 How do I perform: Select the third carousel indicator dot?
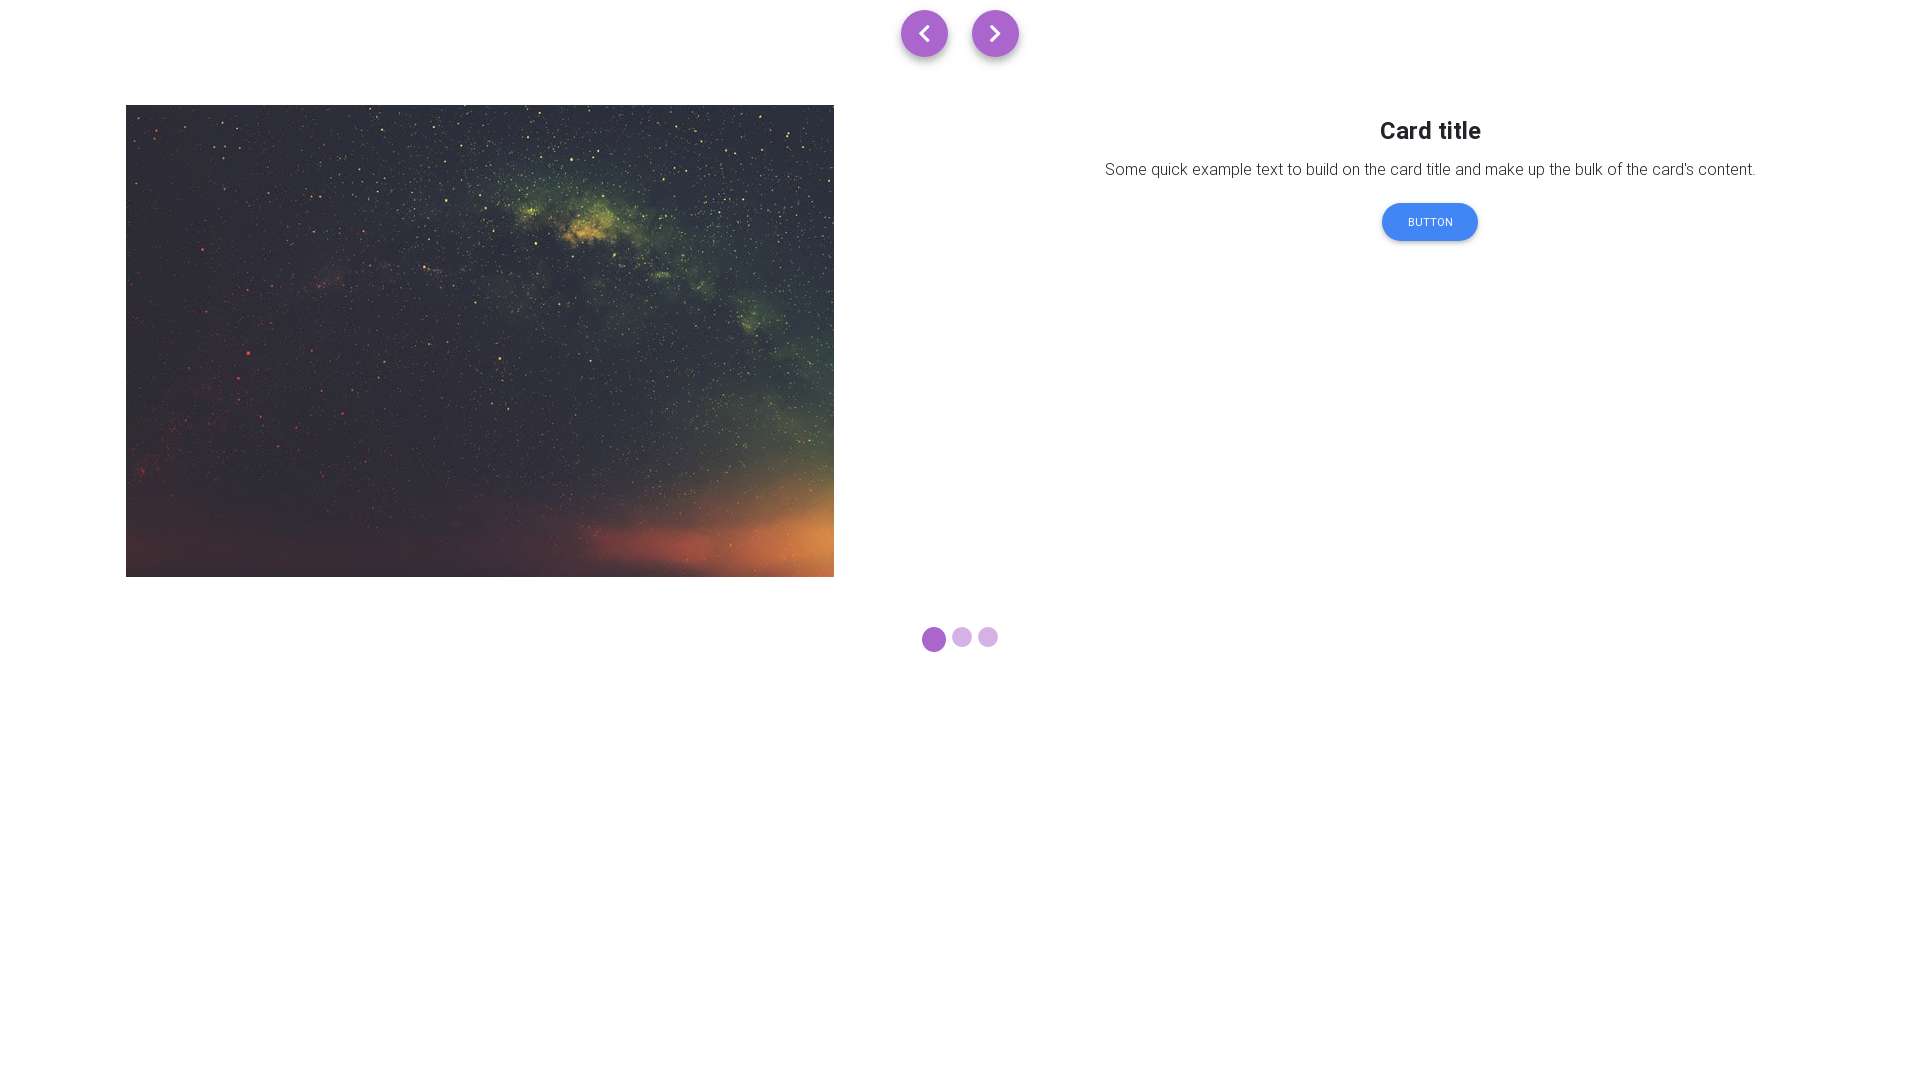[x=988, y=637]
